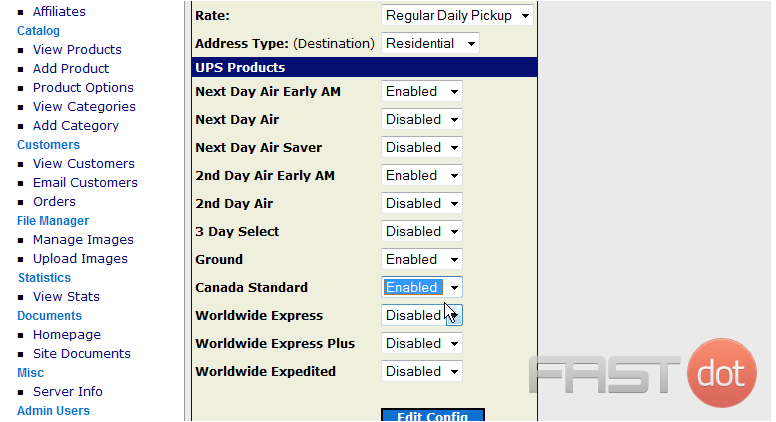The image size is (776, 422).
Task: Open 2nd Day Air Early AM dropdown
Action: click(422, 175)
